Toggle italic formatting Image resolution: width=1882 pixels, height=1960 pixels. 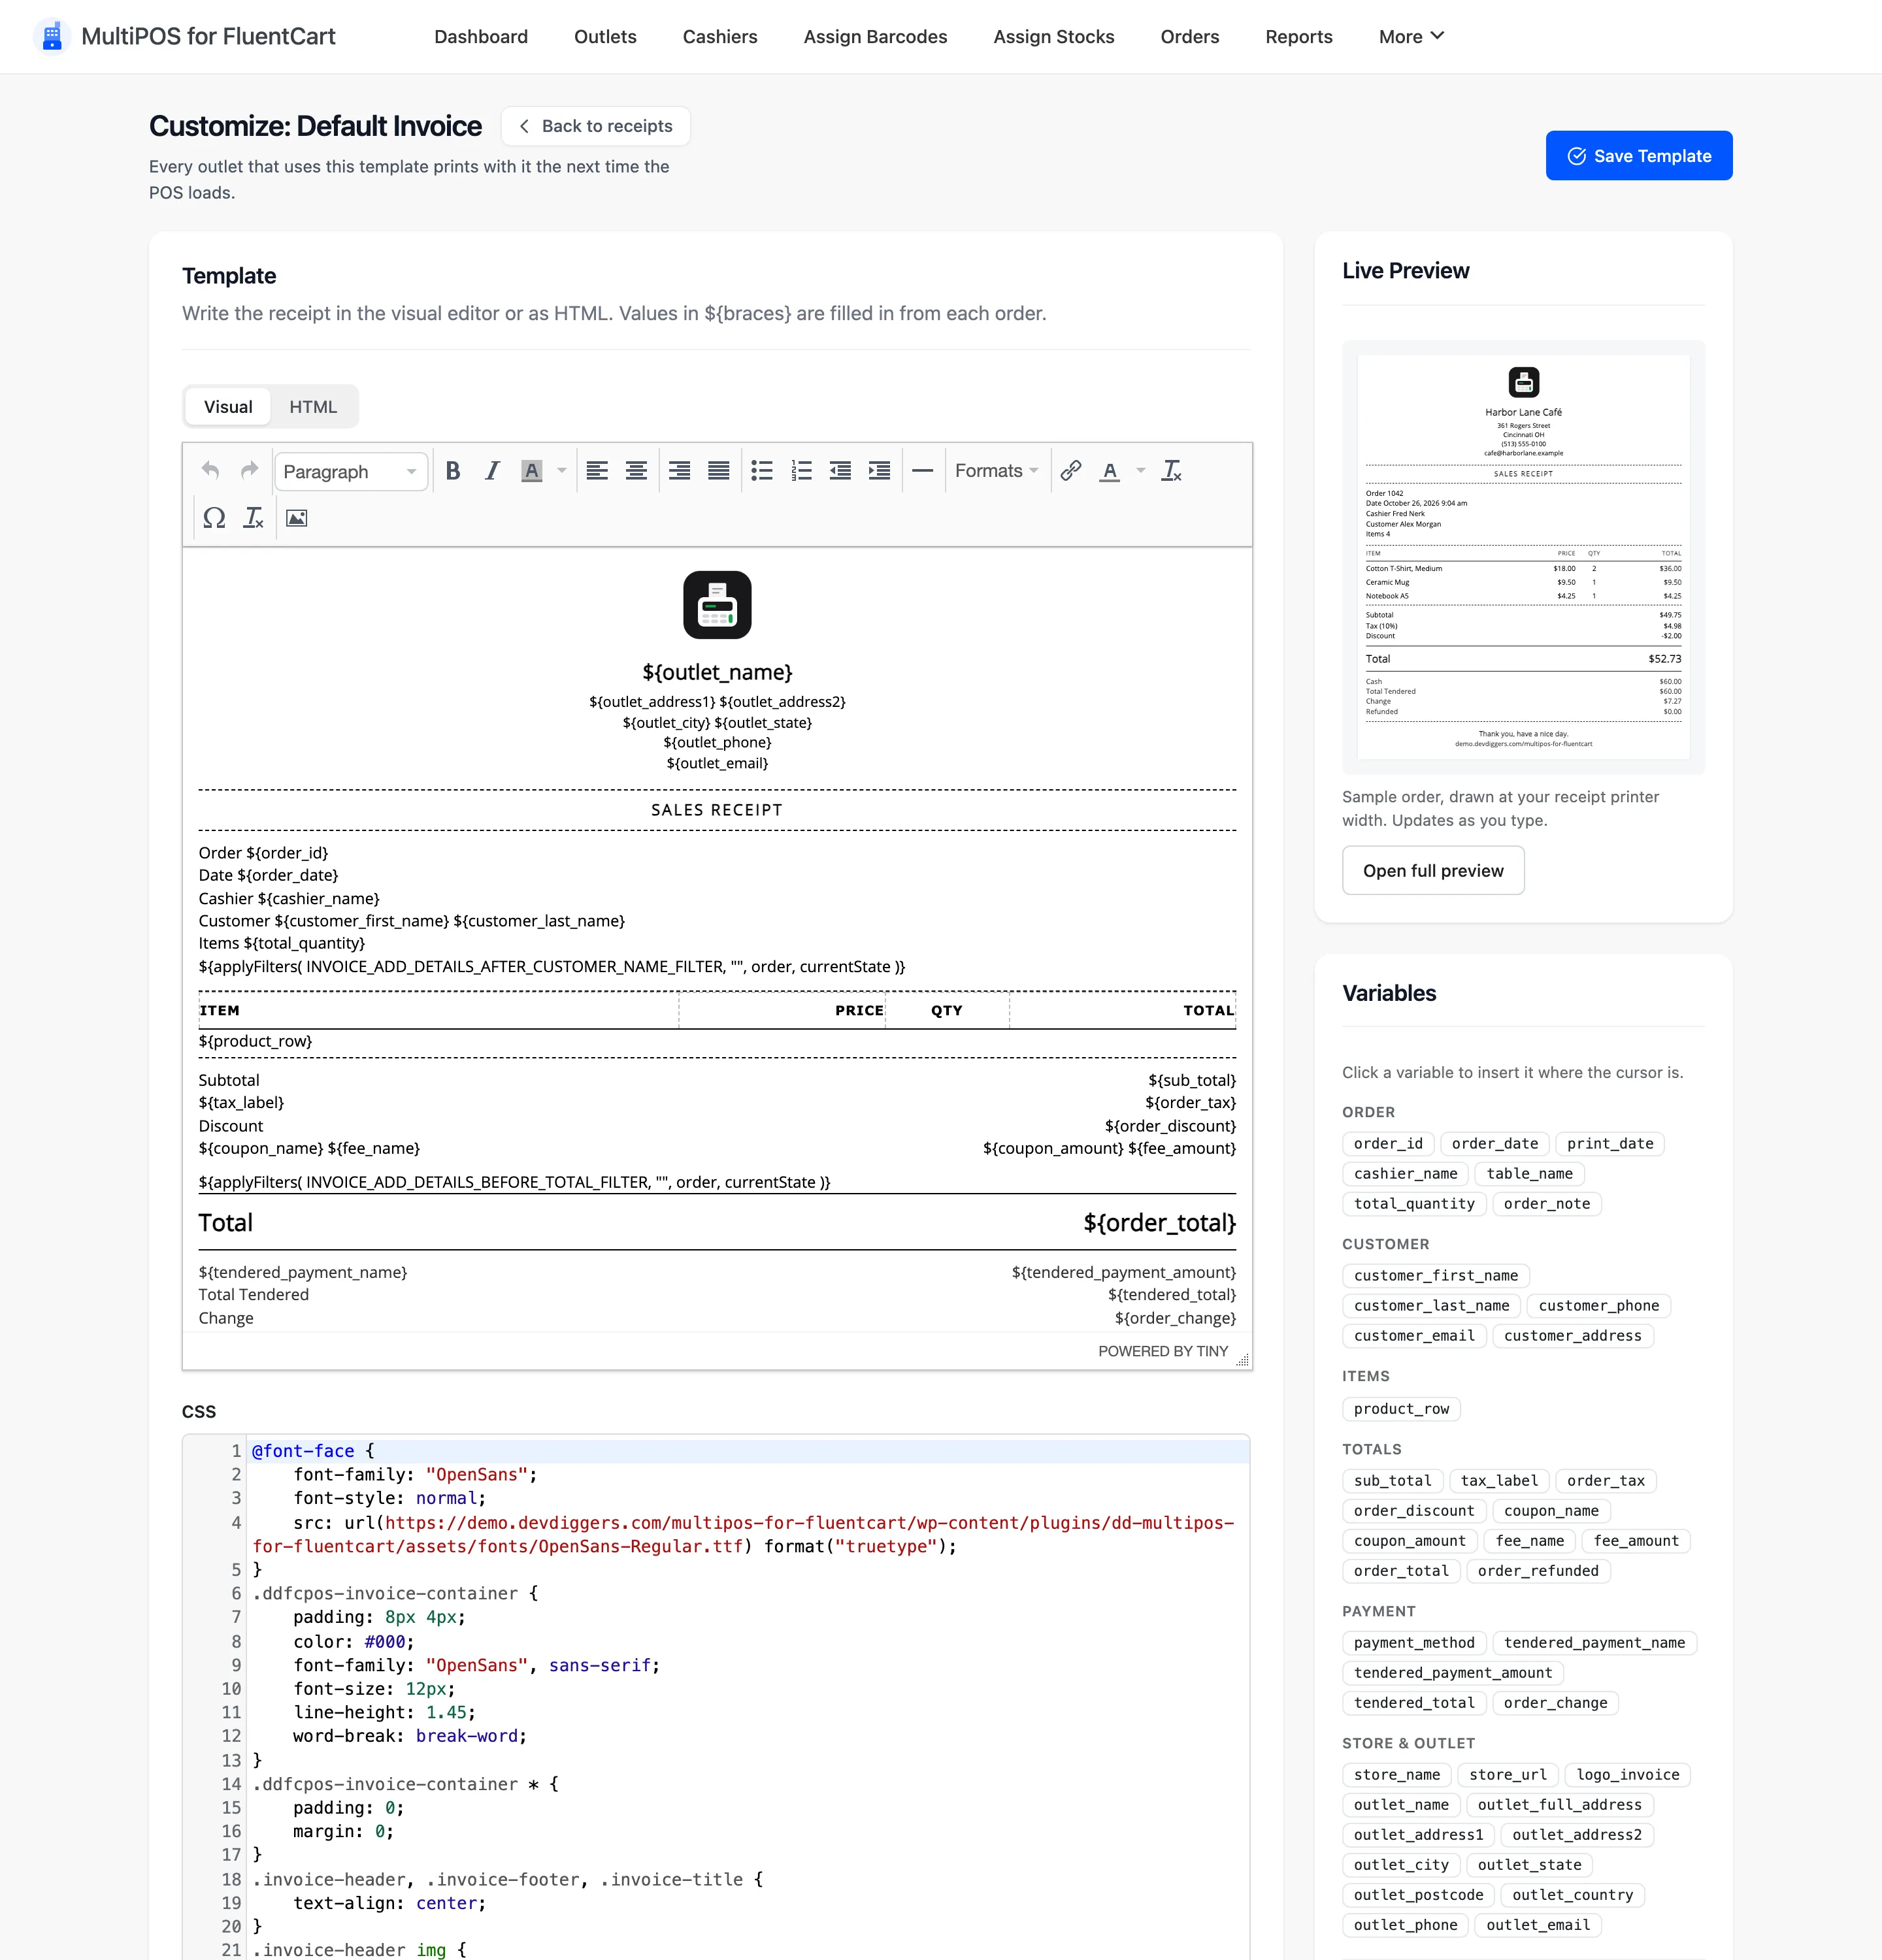click(x=492, y=471)
